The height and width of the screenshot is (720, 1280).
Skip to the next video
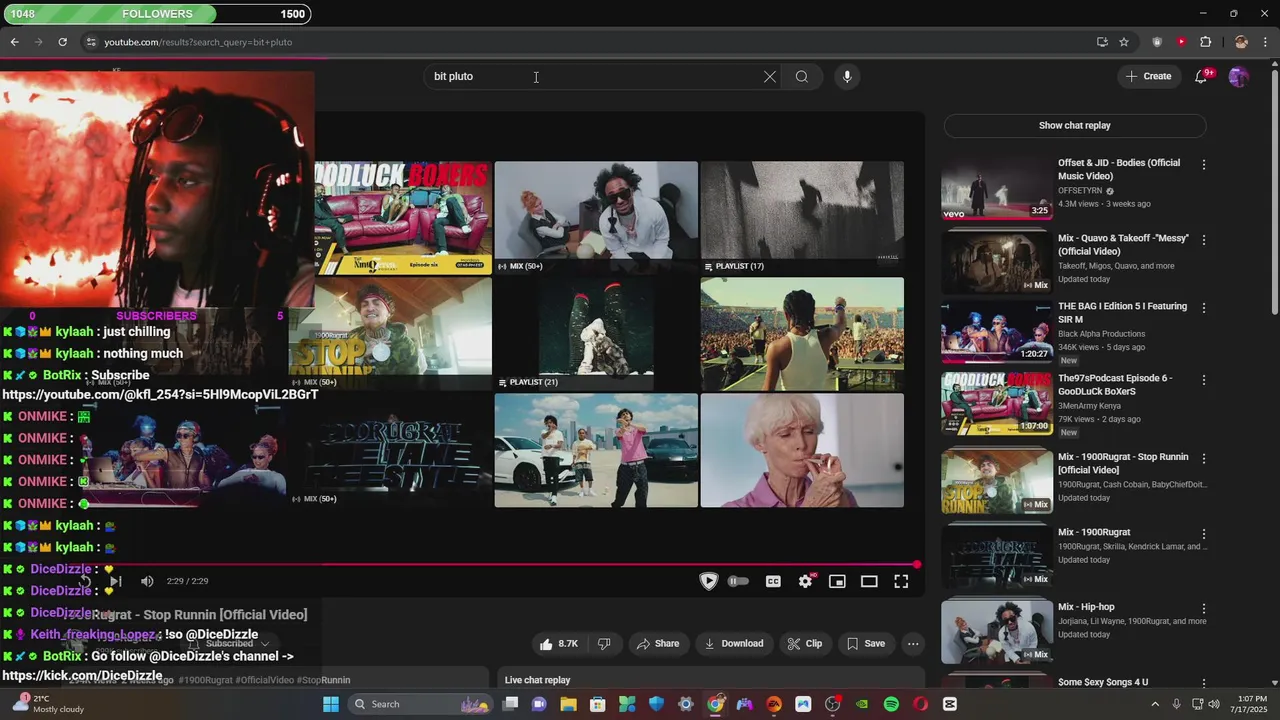pyautogui.click(x=116, y=581)
